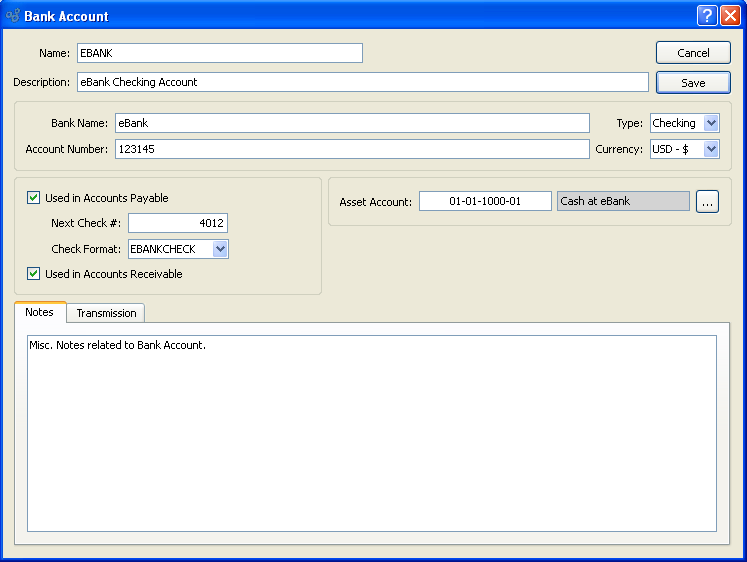Open the help question mark button
The image size is (747, 562).
tap(707, 16)
